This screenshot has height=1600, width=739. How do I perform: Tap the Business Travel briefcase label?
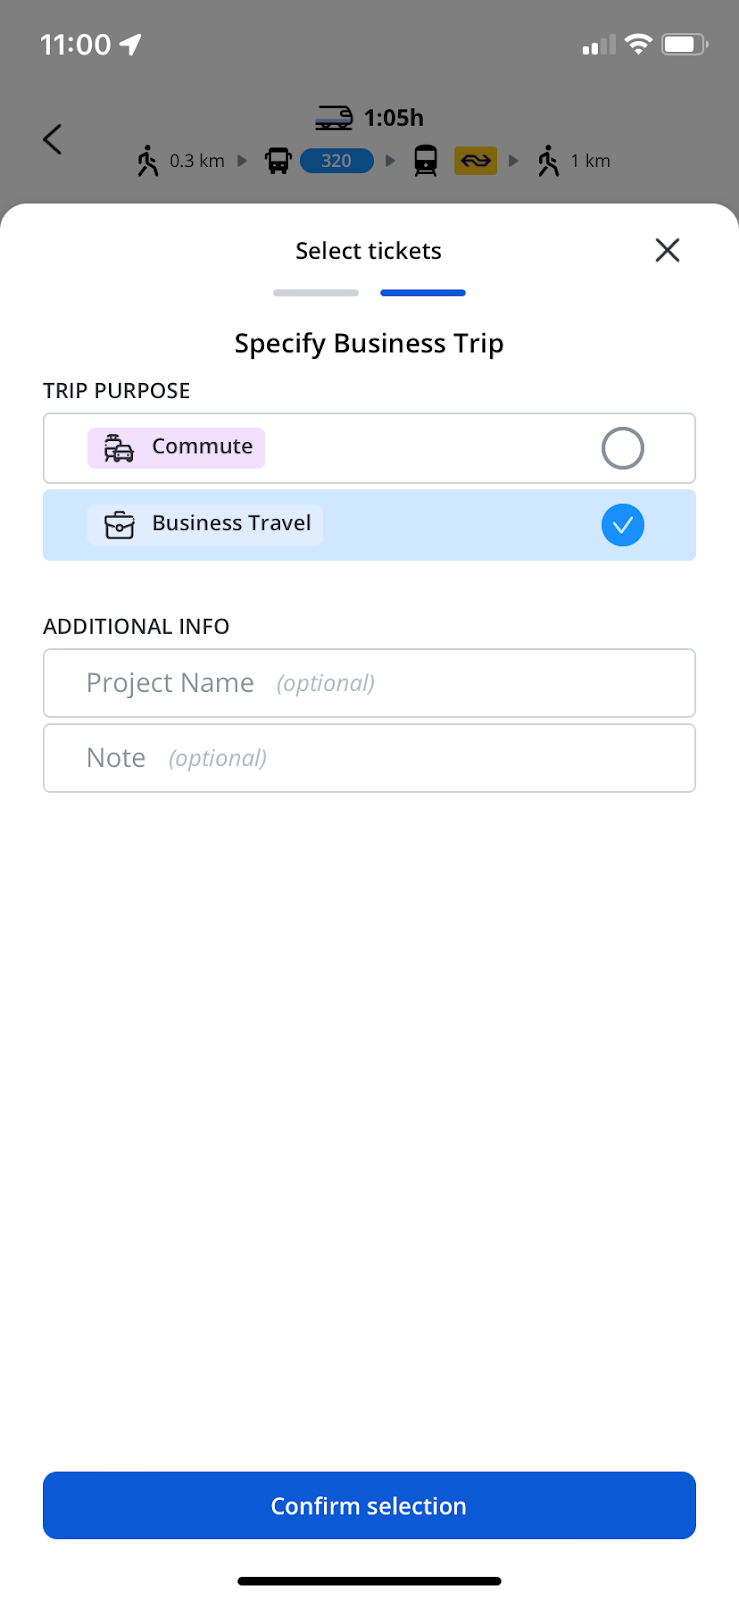pos(205,525)
